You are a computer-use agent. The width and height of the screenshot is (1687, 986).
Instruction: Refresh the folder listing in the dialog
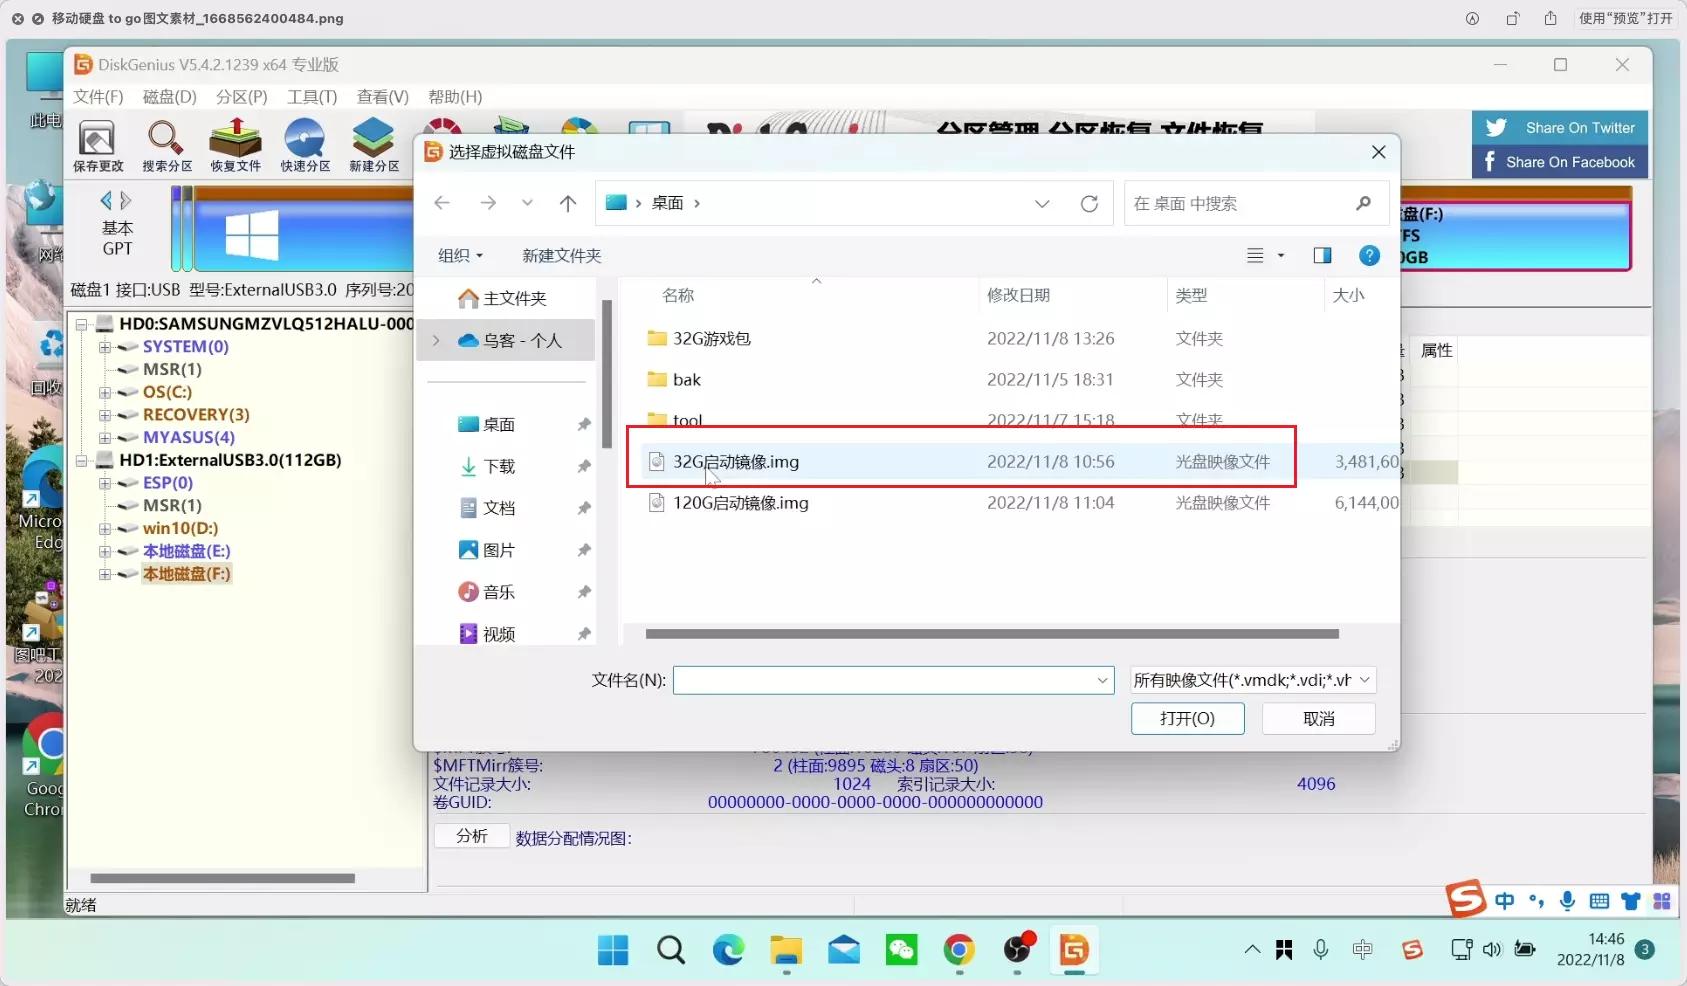[1088, 203]
